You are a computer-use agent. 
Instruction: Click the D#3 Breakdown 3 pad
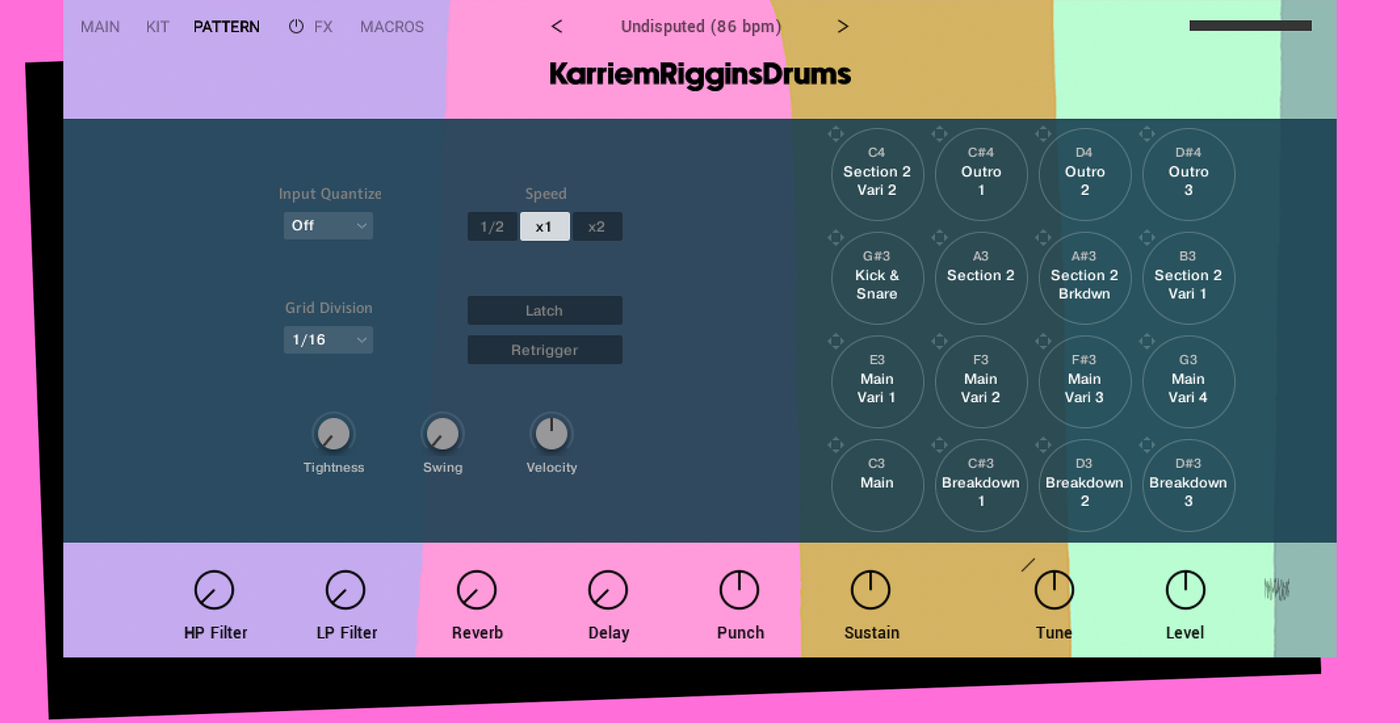1189,486
